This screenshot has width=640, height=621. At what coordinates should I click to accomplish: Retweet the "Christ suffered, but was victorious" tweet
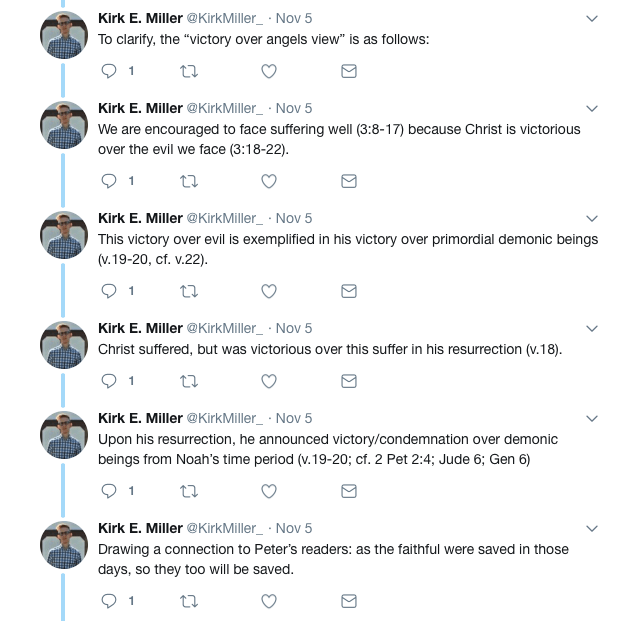tap(187, 381)
